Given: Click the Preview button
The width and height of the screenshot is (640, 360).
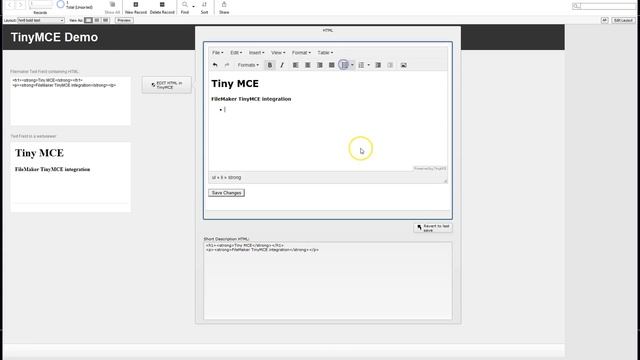Looking at the screenshot, I should [124, 20].
